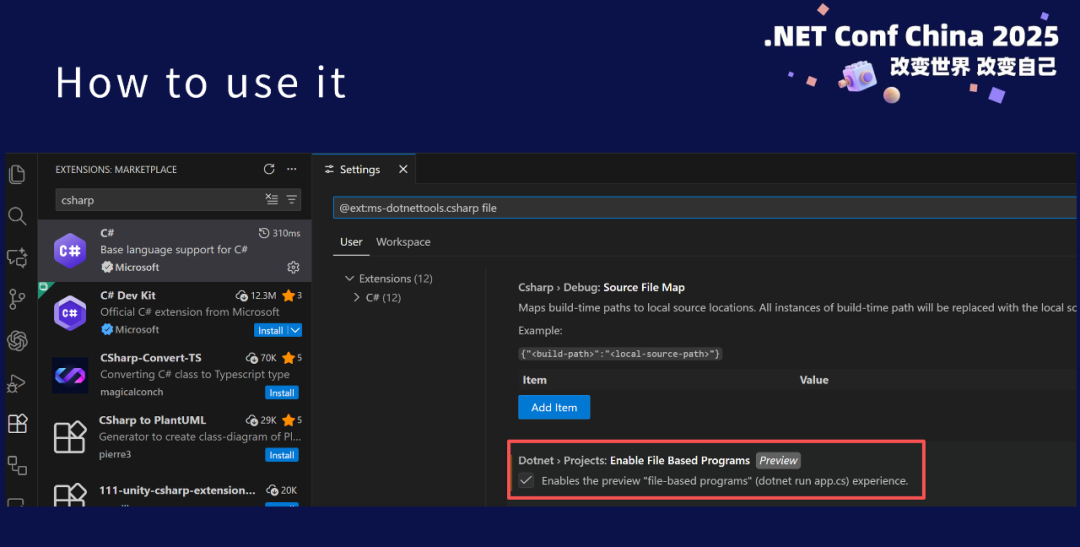
Task: Select the C# base language extension row
Action: click(175, 251)
